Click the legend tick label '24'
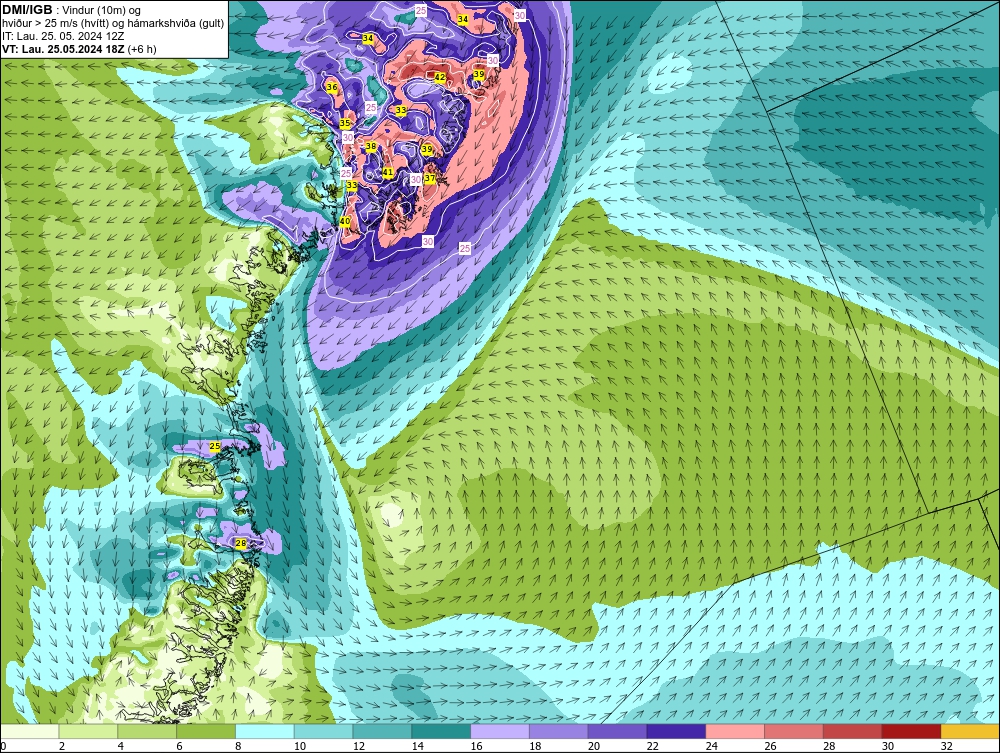This screenshot has height=753, width=1000. (712, 746)
